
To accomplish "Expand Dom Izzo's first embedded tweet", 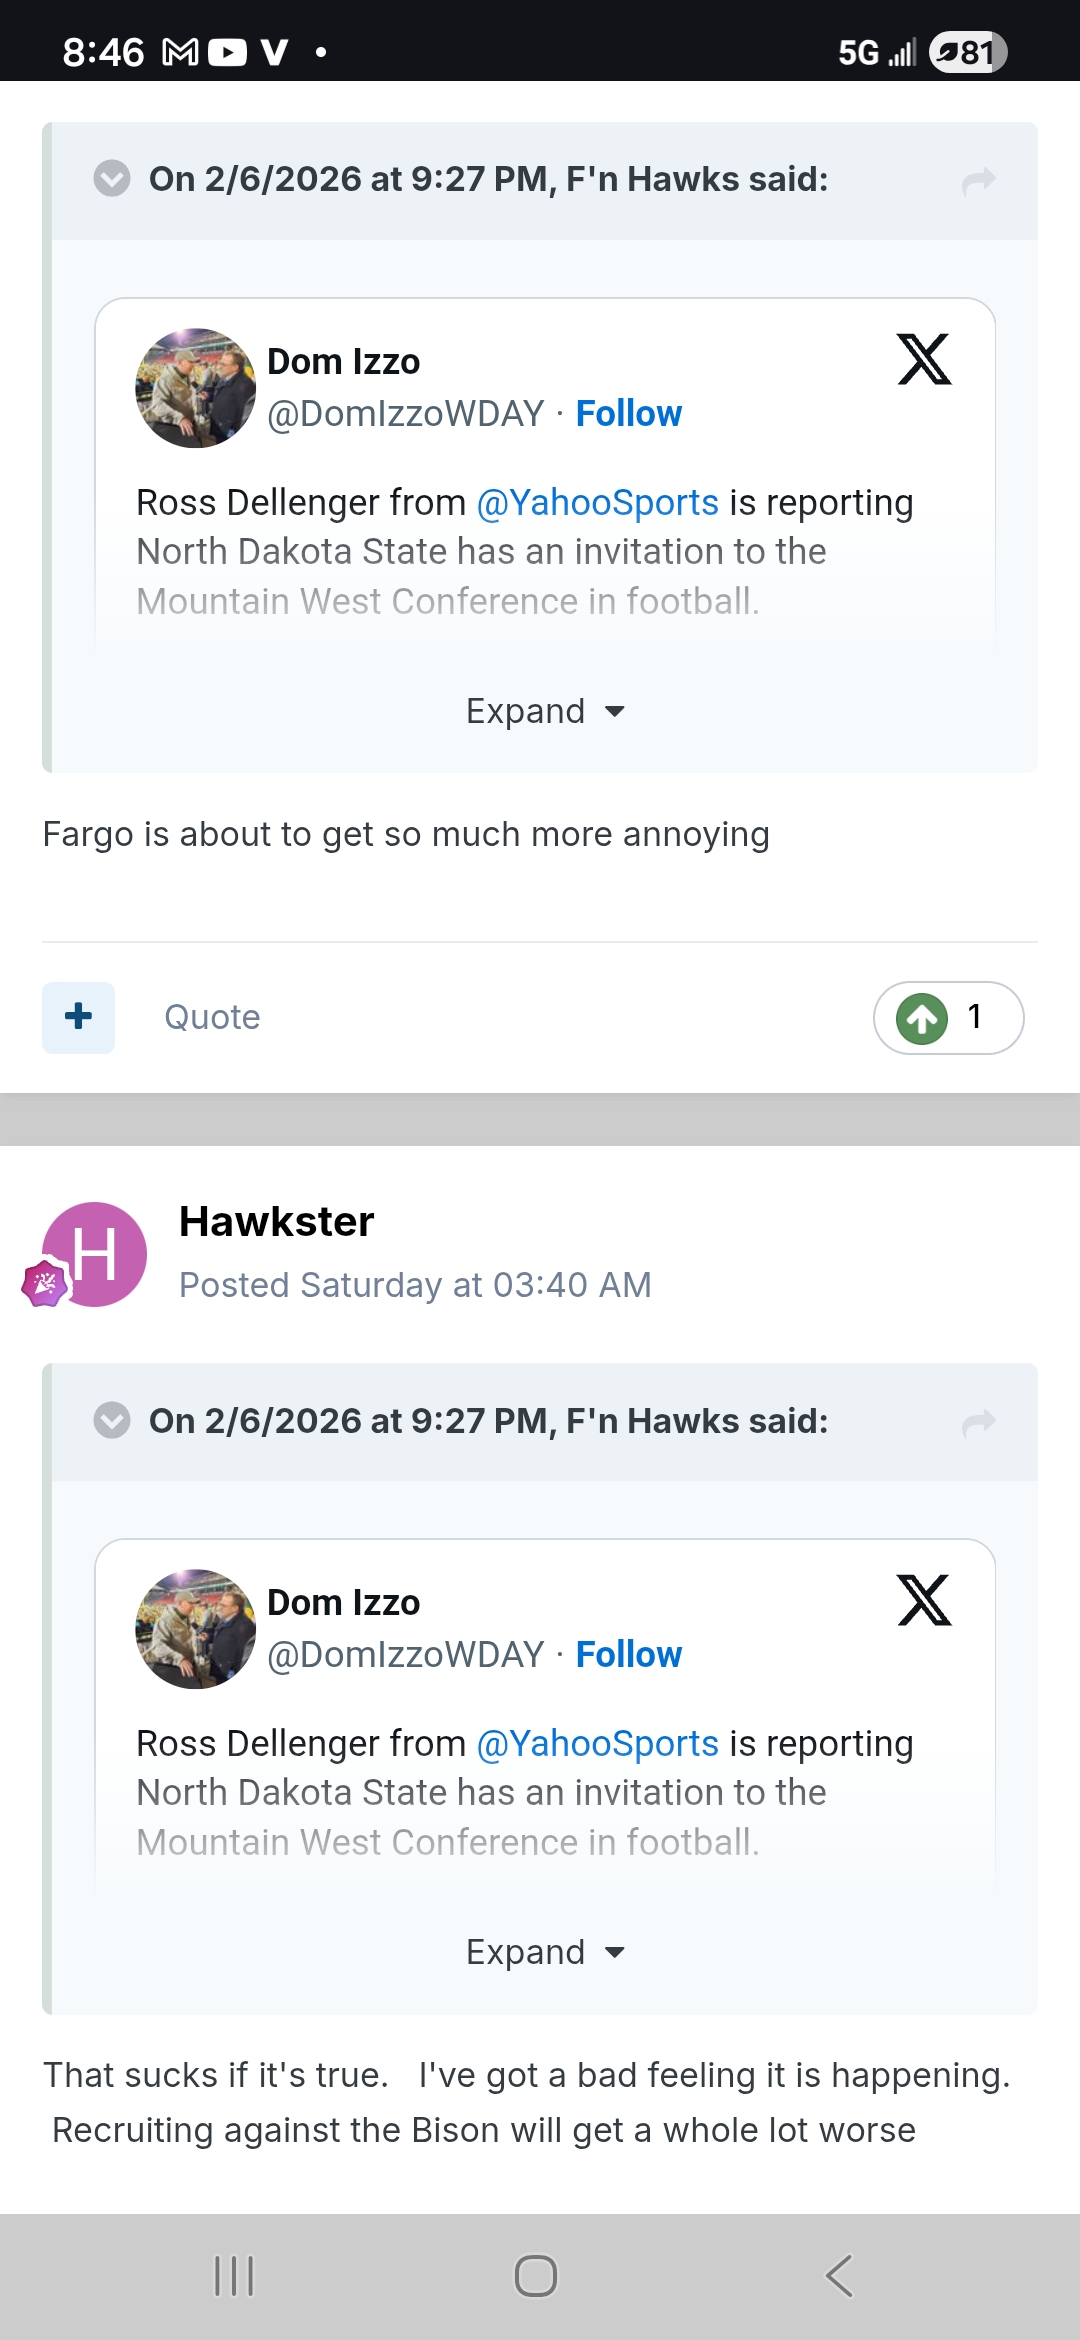I will pyautogui.click(x=543, y=710).
